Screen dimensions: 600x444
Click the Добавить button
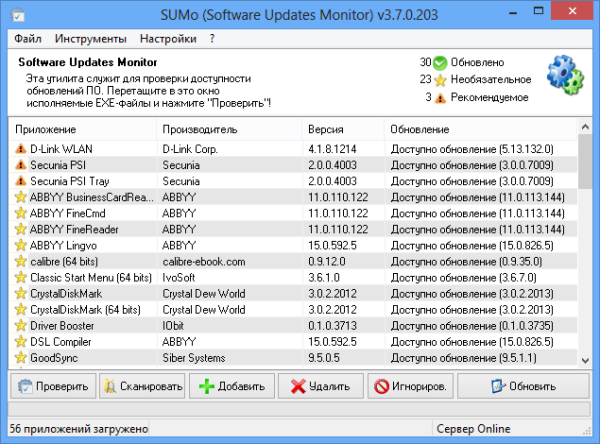click(232, 387)
